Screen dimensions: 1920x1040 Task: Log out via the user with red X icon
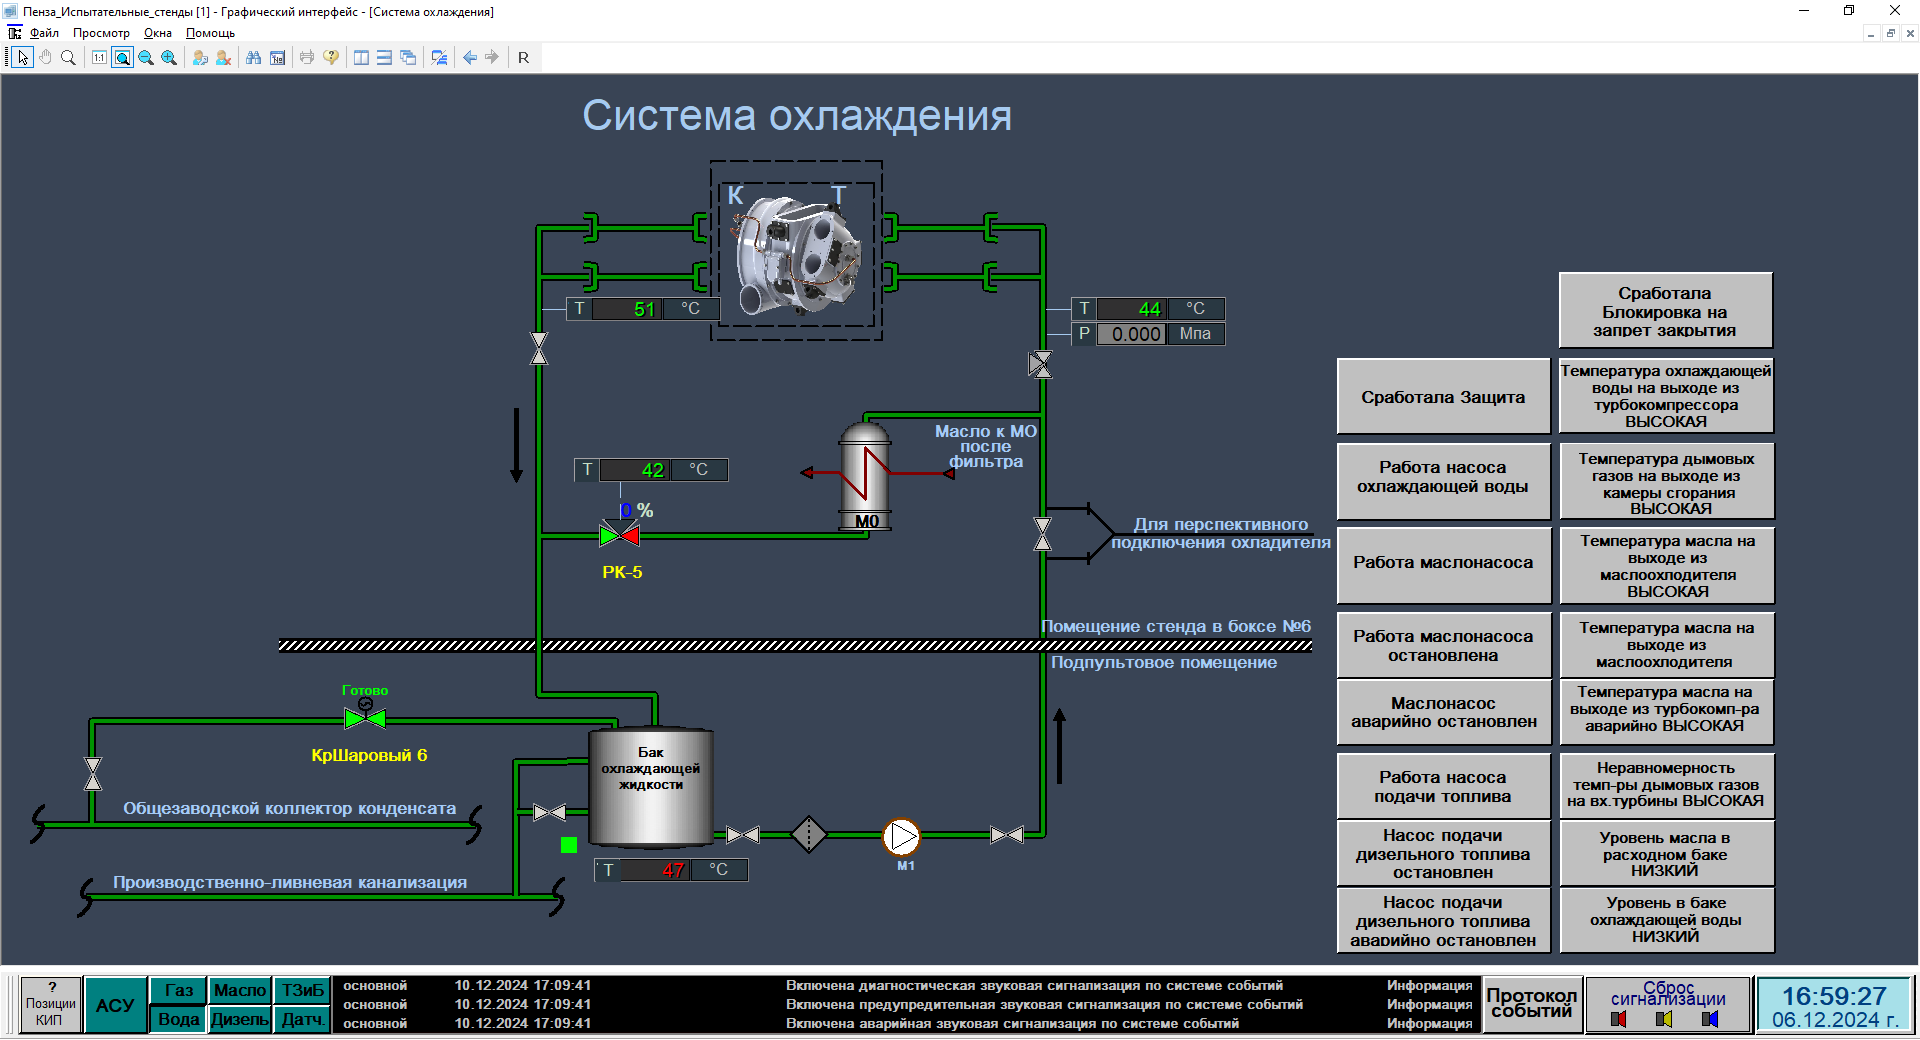[223, 58]
